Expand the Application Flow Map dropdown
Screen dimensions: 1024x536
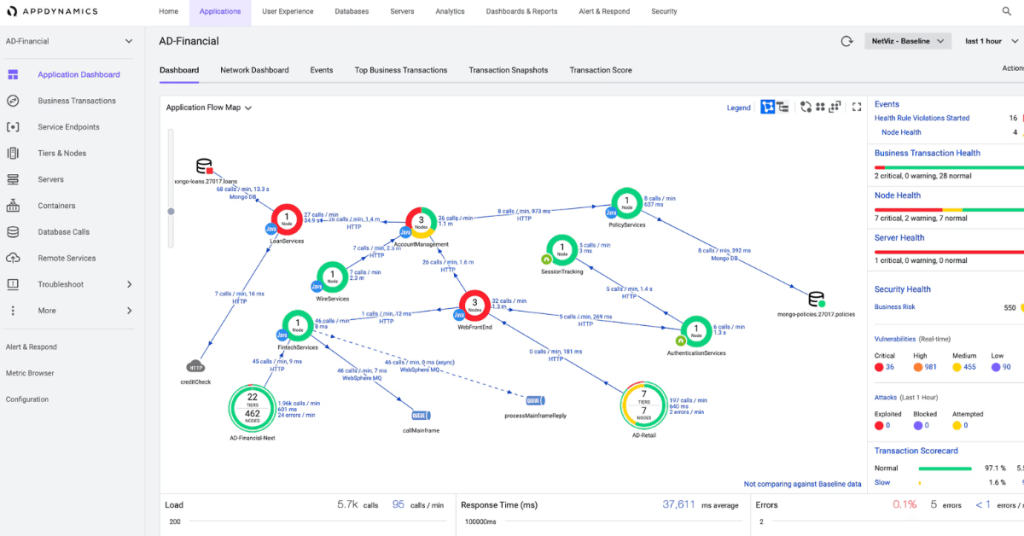point(209,108)
